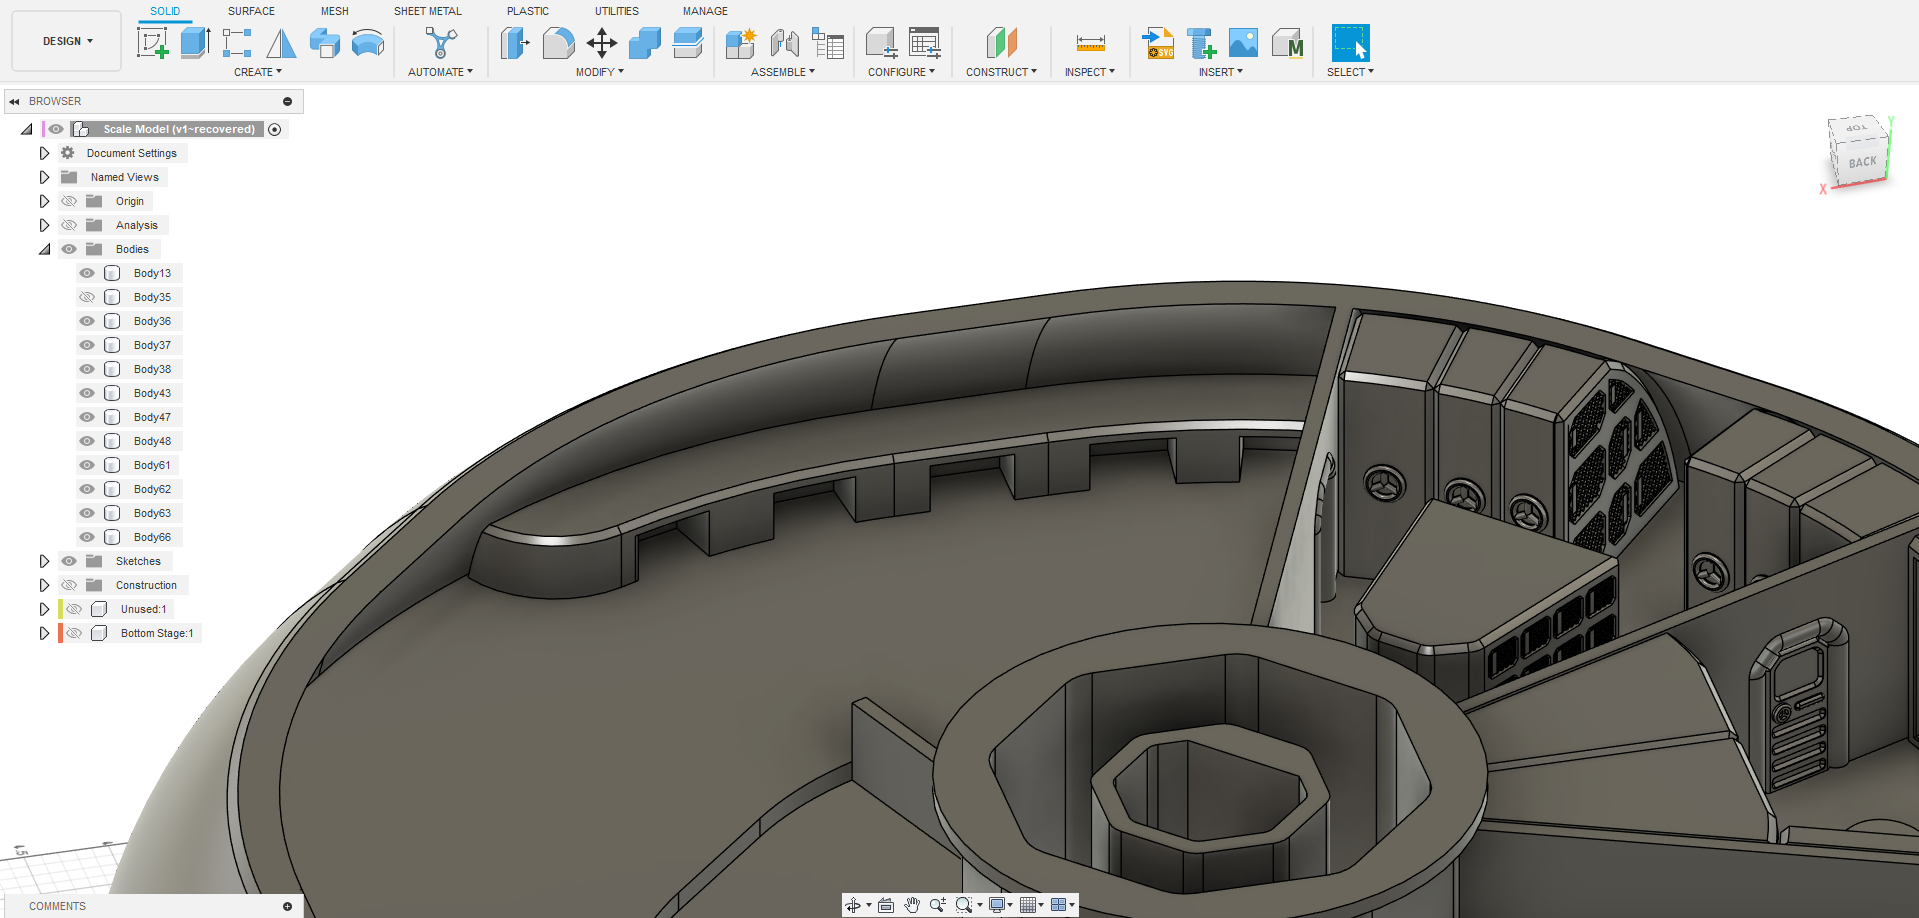
Task: Select the Press Pull tool
Action: (515, 43)
